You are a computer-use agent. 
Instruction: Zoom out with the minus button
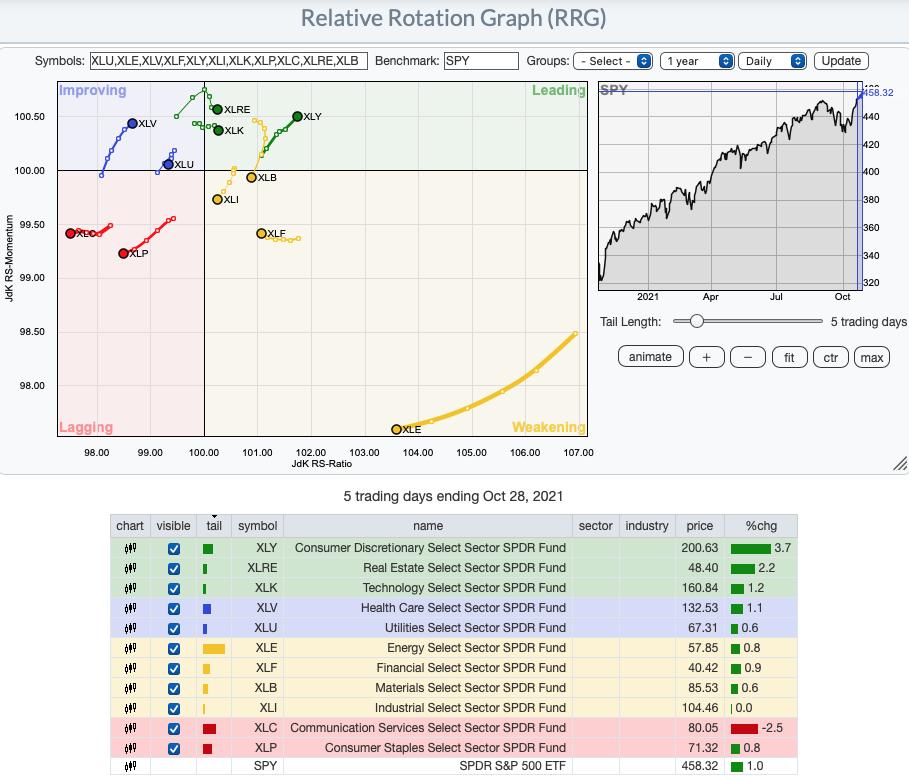point(748,357)
